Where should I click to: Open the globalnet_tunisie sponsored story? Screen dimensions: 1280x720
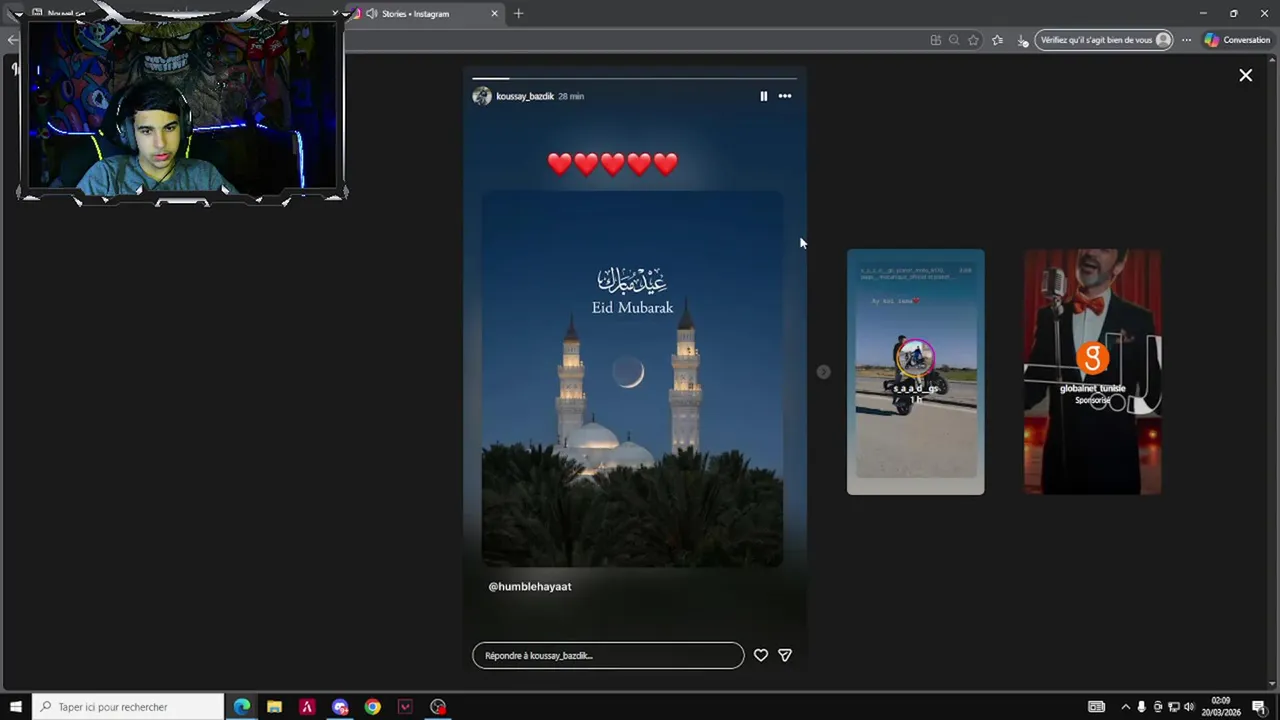point(1093,372)
